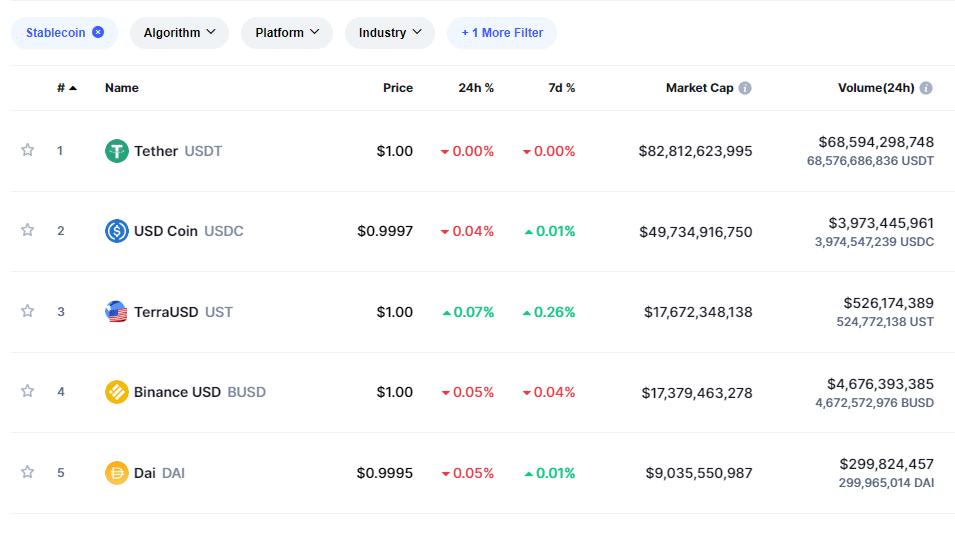Sort the table by Name
955x537 pixels.
point(122,88)
